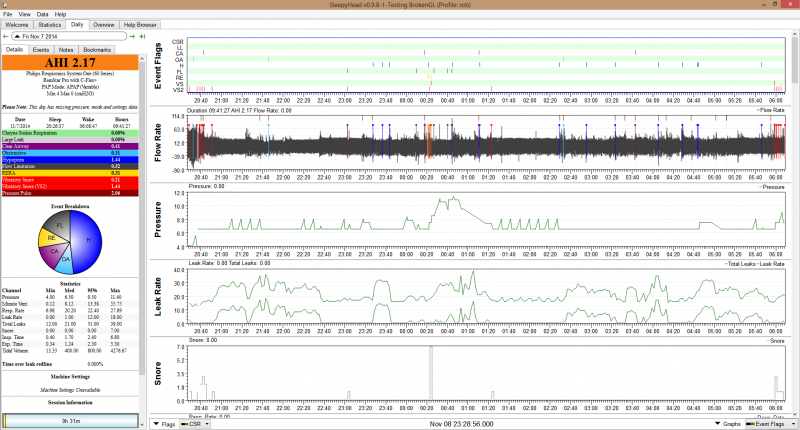Click the 9h 31m session bar
Image resolution: width=800 pixels, height=430 pixels.
pos(70,421)
